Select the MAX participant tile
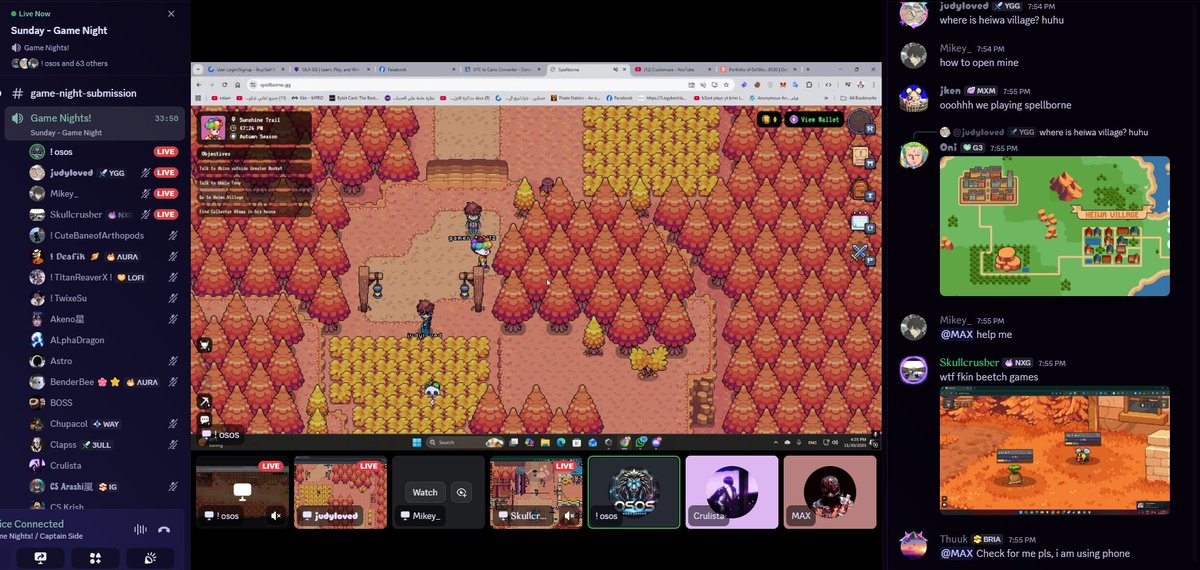This screenshot has height=570, width=1200. pos(830,492)
